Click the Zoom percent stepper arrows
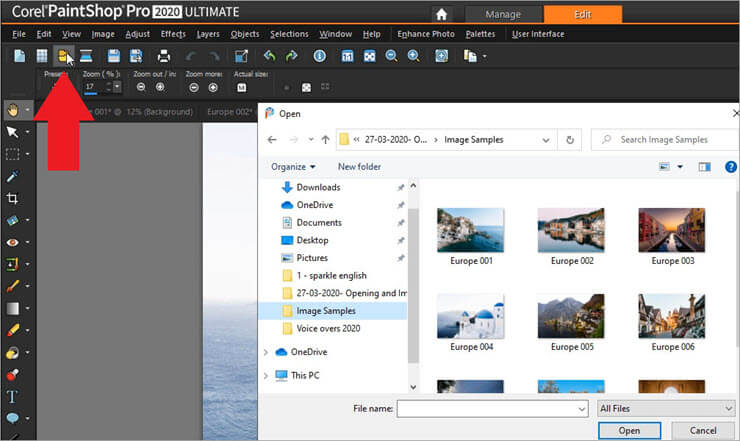This screenshot has height=441, width=740. (108, 87)
